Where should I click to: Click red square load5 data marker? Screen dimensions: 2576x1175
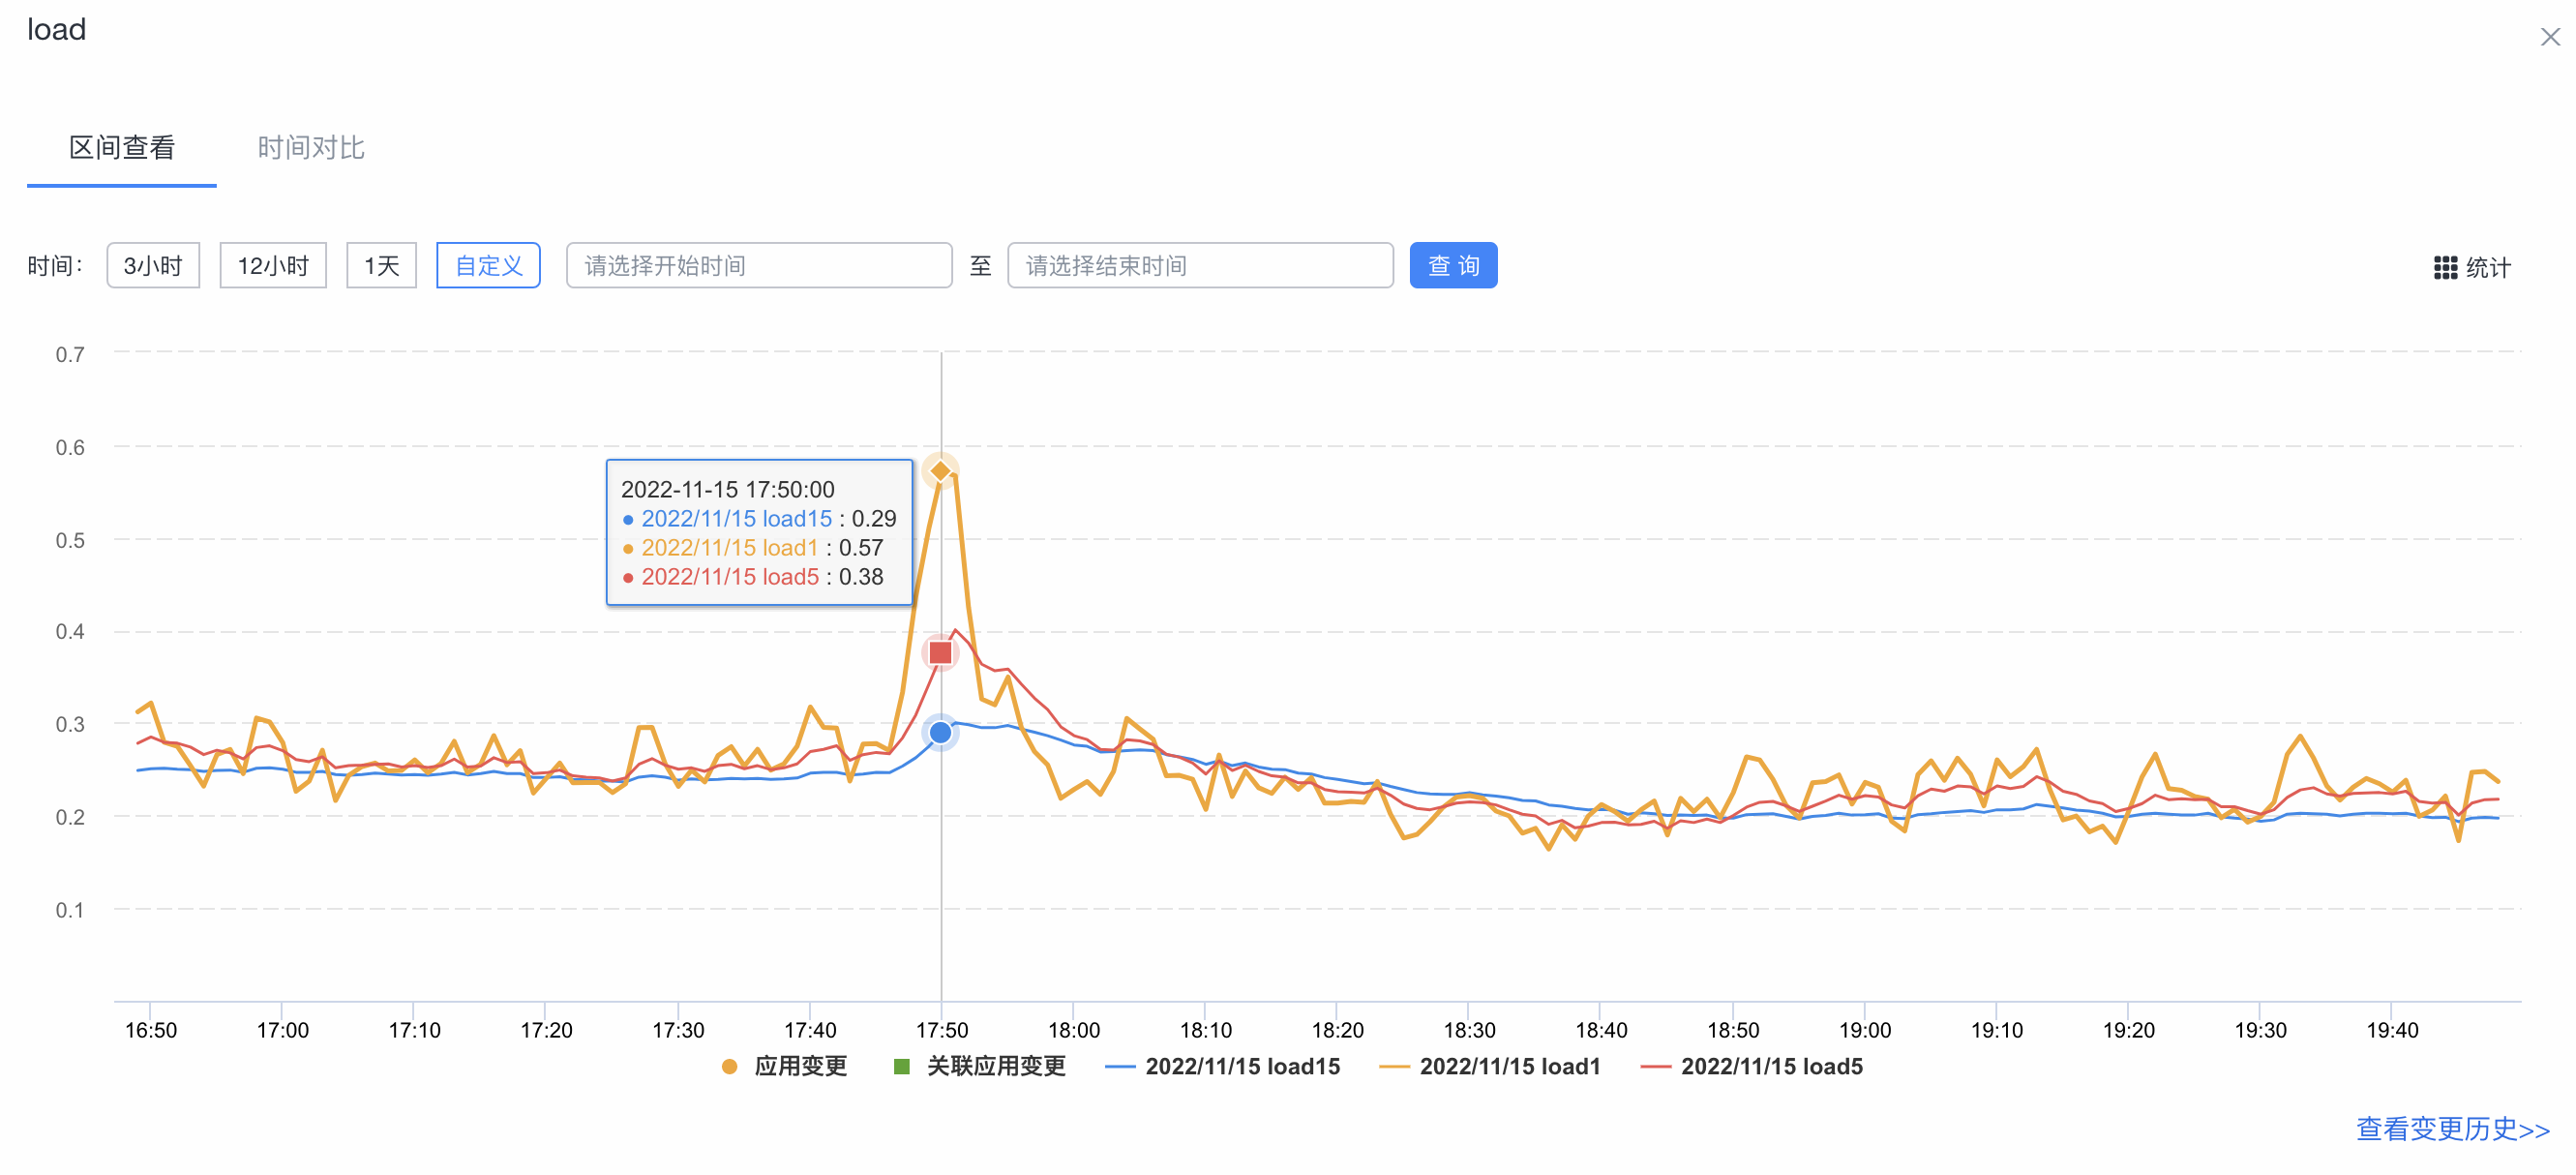click(x=940, y=653)
